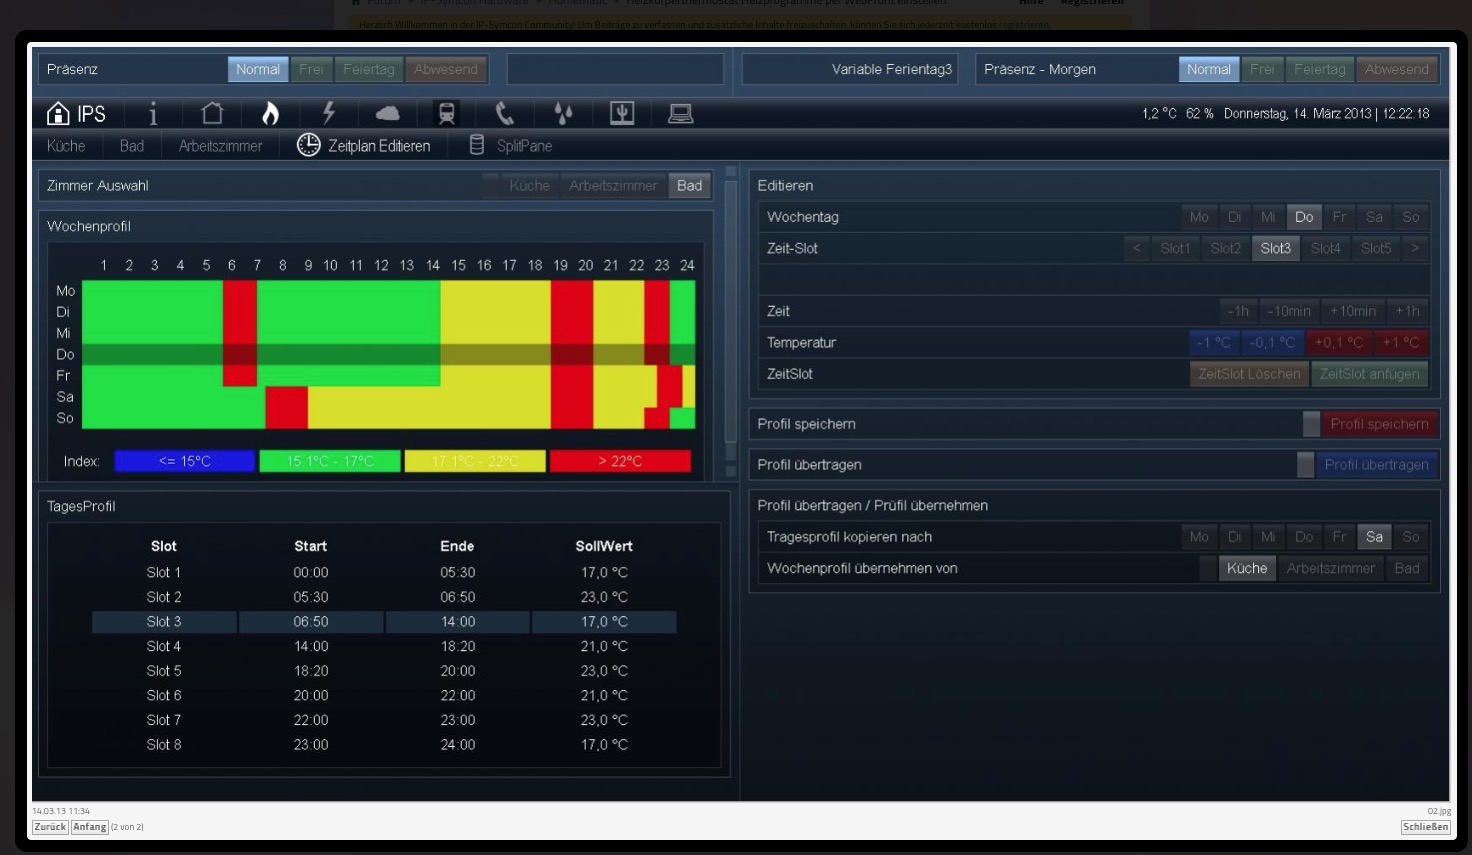Set Präsenz to Feiertag
The width and height of the screenshot is (1472, 855).
(369, 69)
